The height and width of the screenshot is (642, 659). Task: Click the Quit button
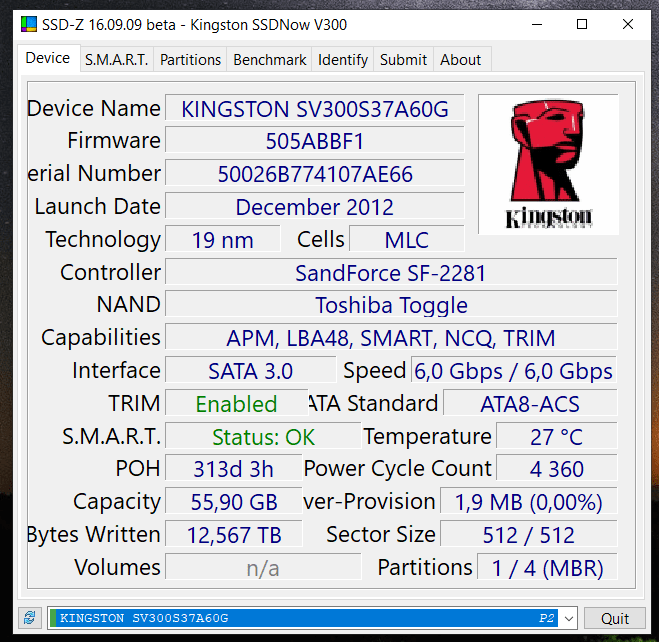click(615, 618)
